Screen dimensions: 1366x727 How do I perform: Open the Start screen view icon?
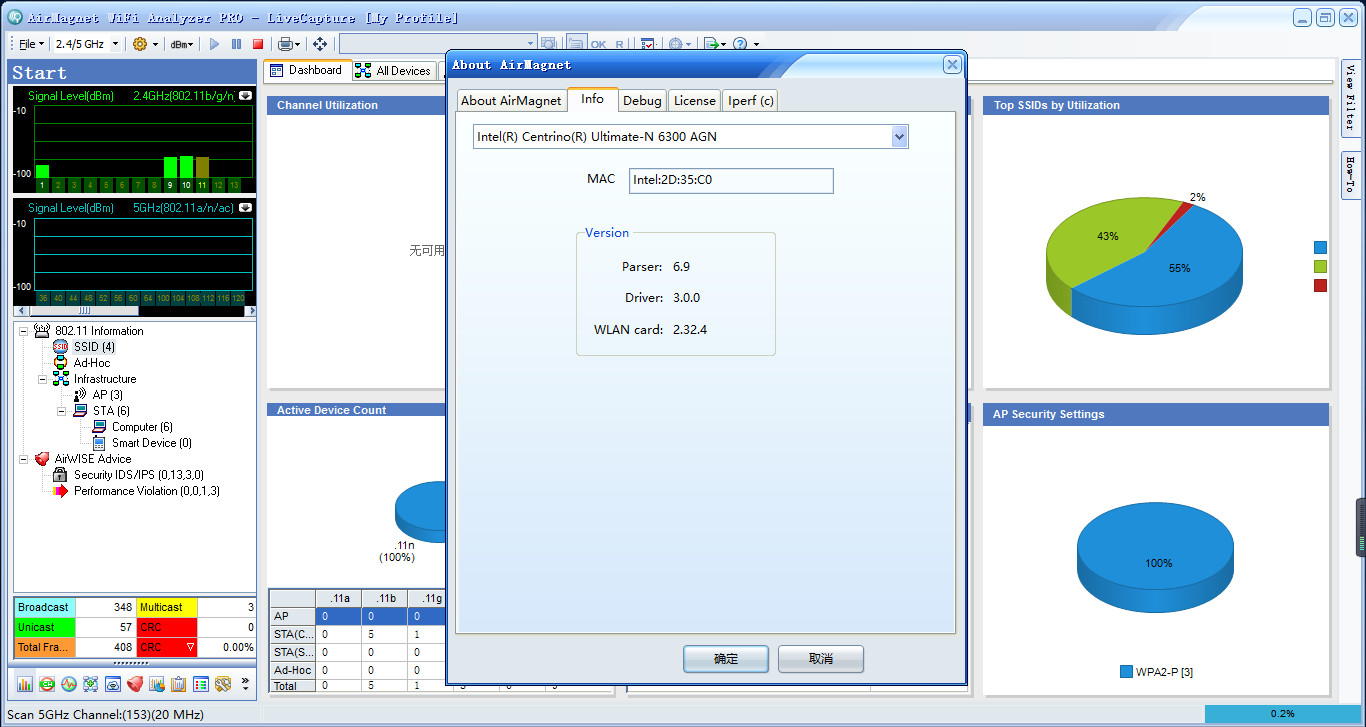(25, 684)
